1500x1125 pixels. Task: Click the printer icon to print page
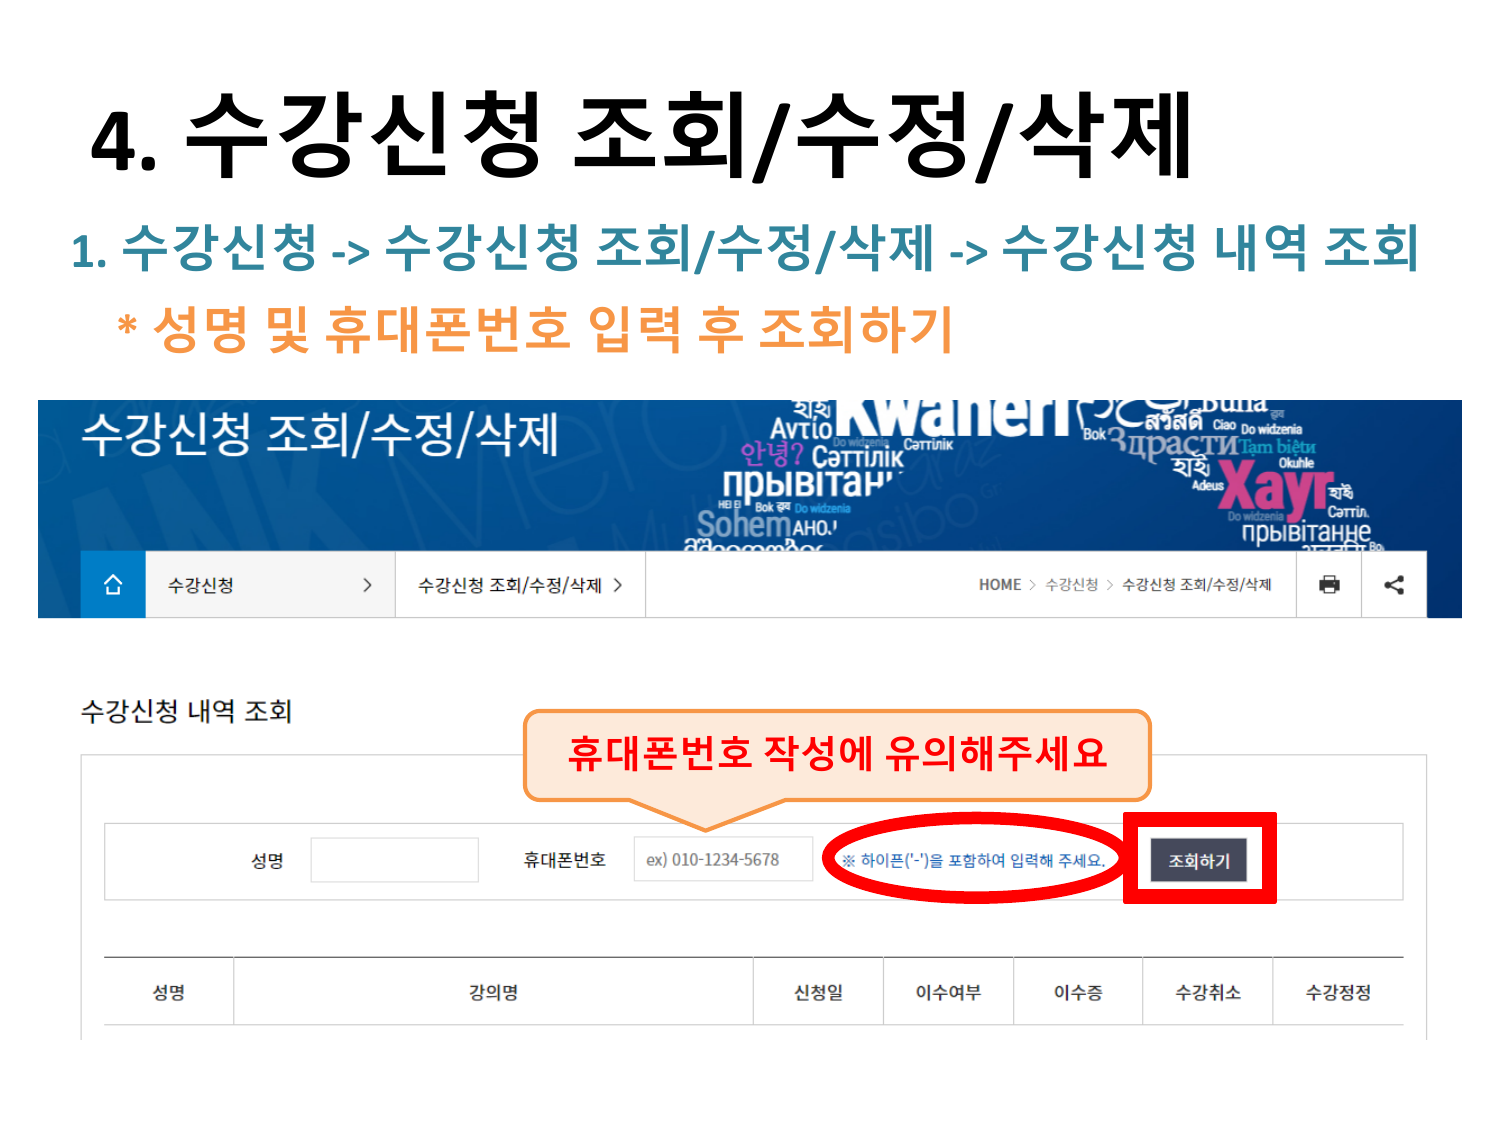pyautogui.click(x=1329, y=585)
